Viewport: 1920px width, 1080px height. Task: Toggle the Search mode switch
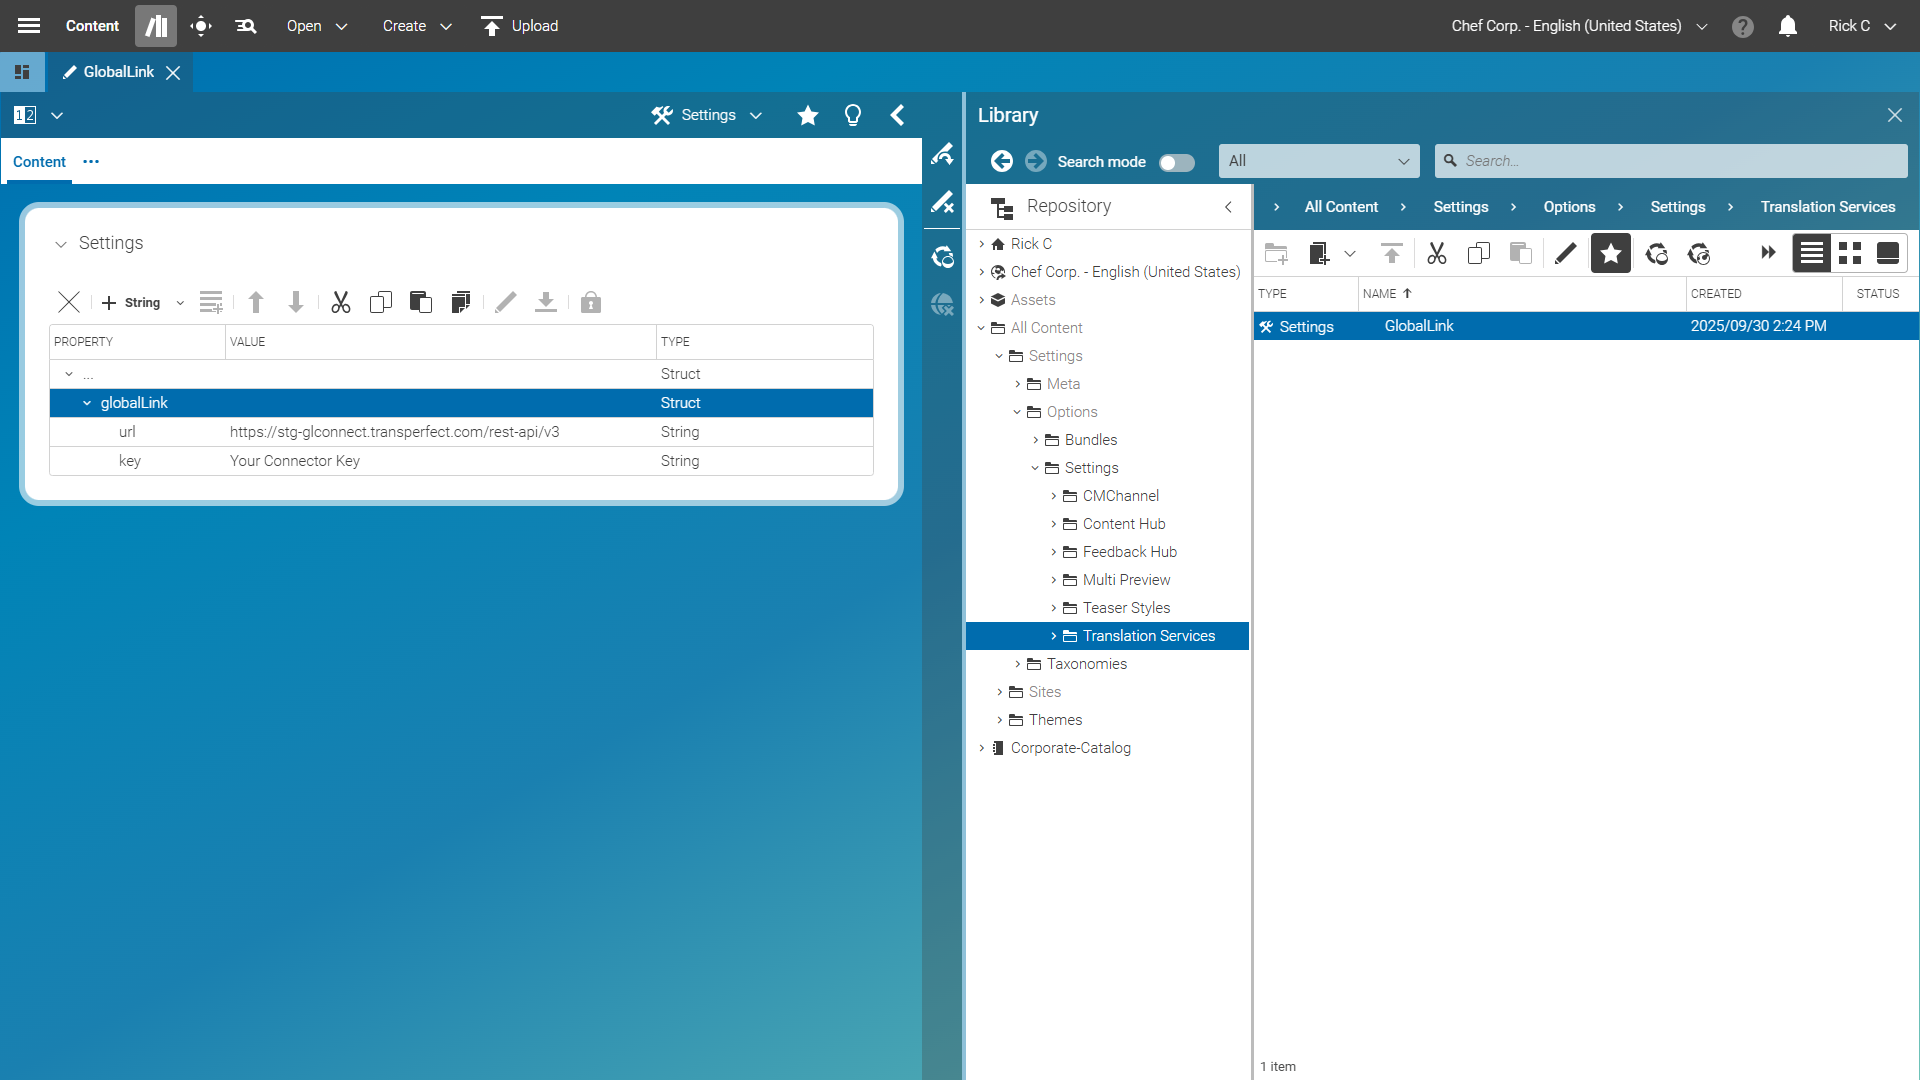[1176, 162]
